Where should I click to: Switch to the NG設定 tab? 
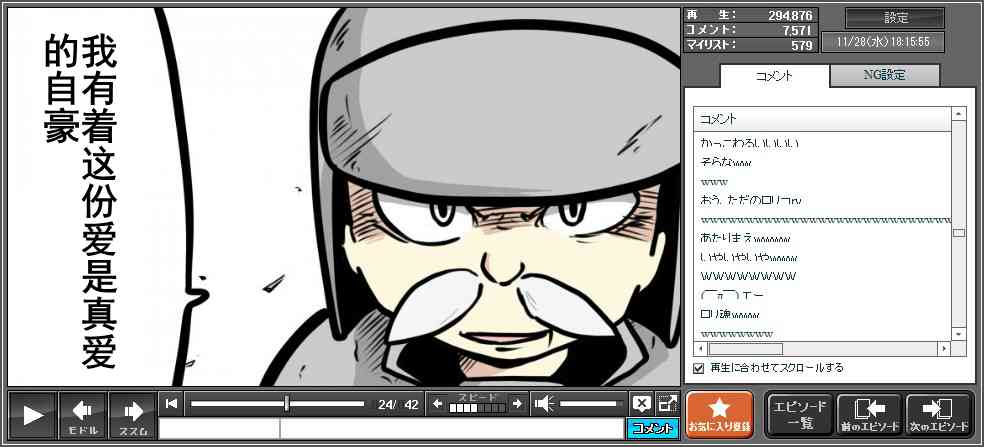[x=885, y=75]
